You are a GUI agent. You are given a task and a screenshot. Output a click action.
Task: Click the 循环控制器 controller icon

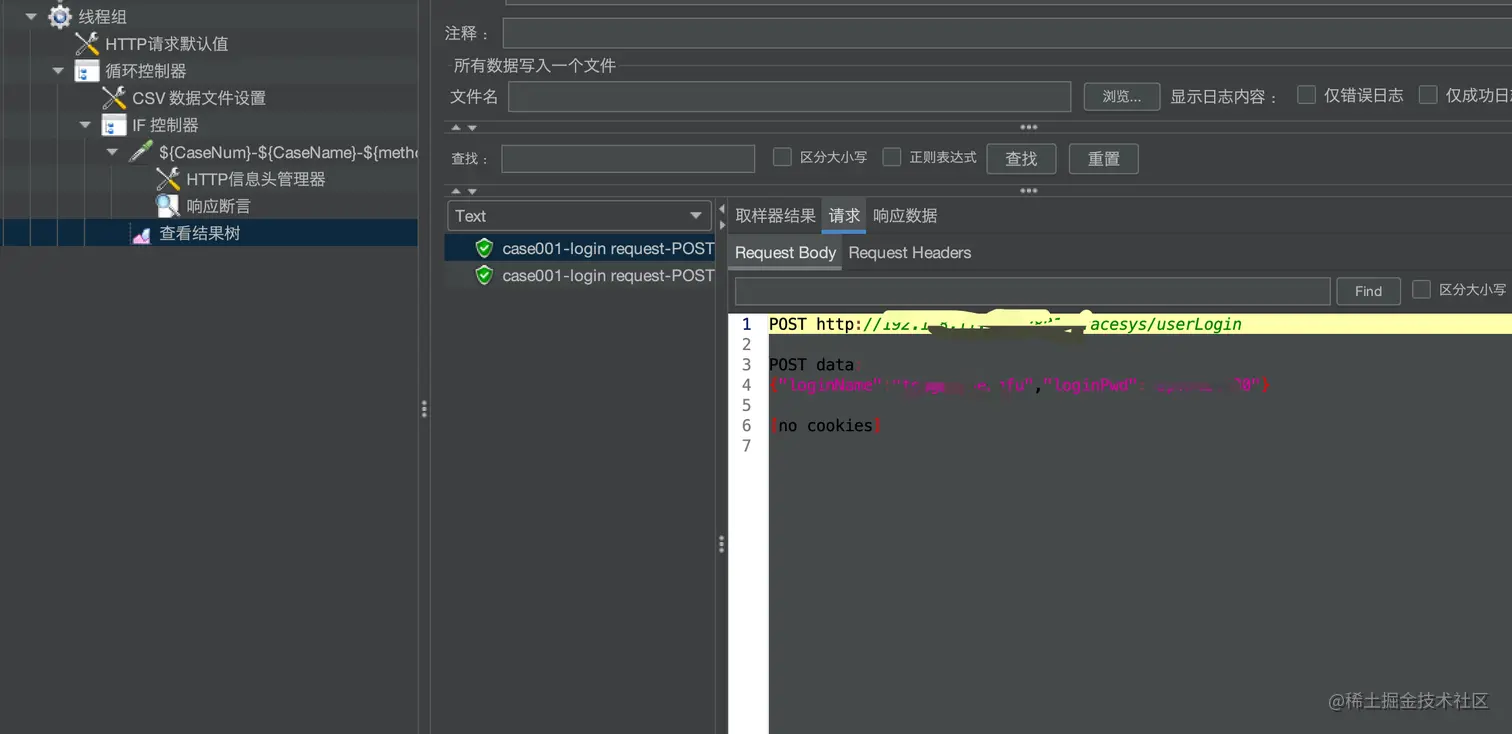(87, 71)
